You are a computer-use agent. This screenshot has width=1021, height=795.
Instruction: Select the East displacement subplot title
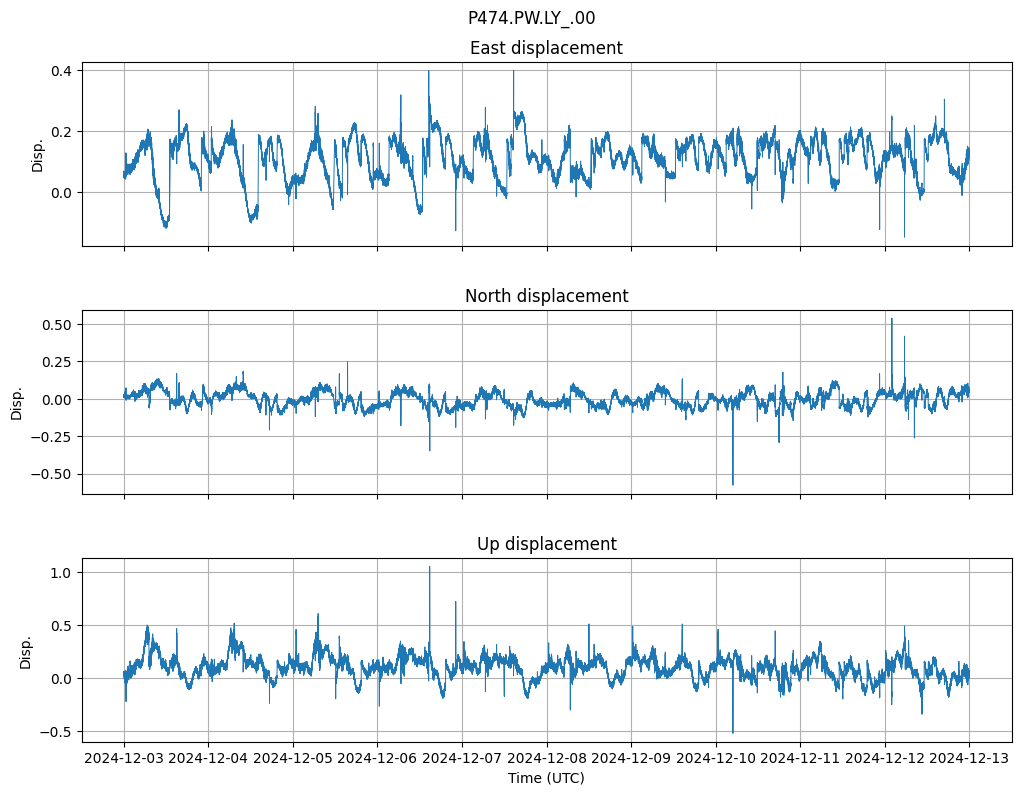(546, 48)
